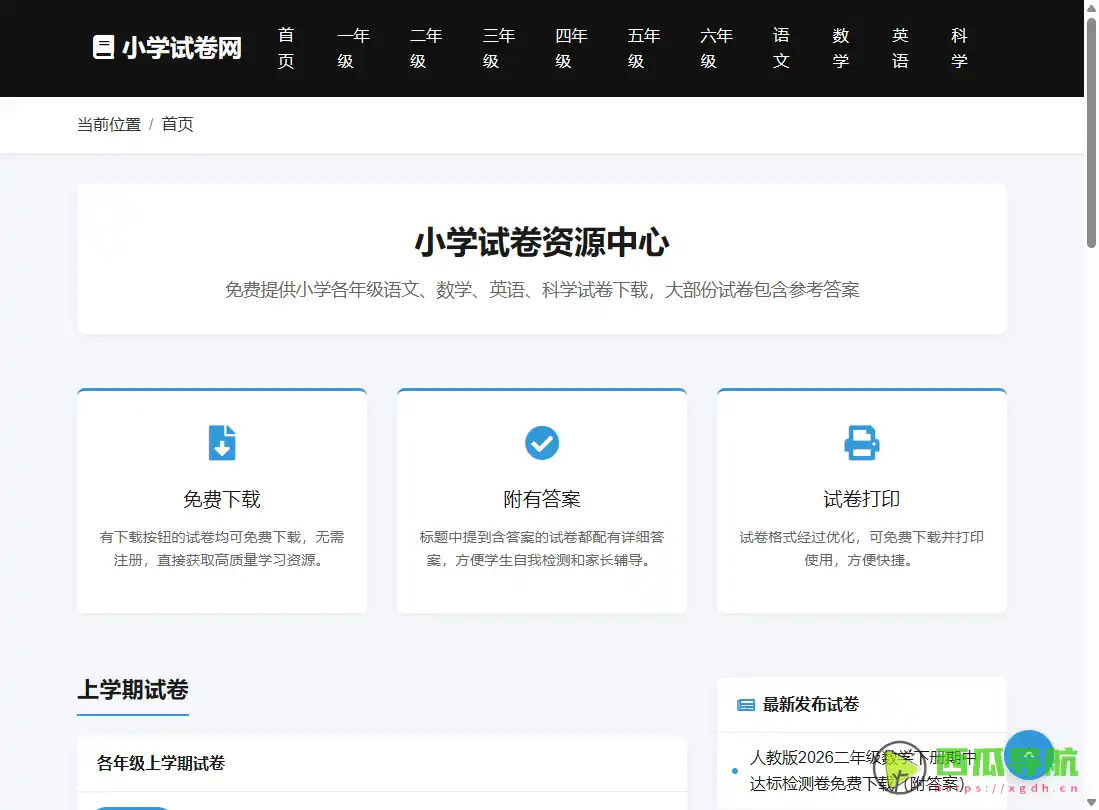Click the 各年级上学期试卷 panel header
This screenshot has height=810, width=1099.
pyautogui.click(x=160, y=763)
